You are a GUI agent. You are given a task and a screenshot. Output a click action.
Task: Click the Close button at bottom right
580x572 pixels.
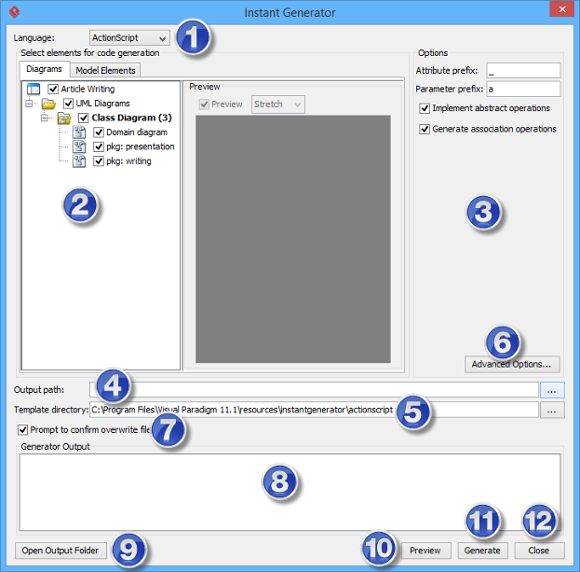(x=539, y=551)
